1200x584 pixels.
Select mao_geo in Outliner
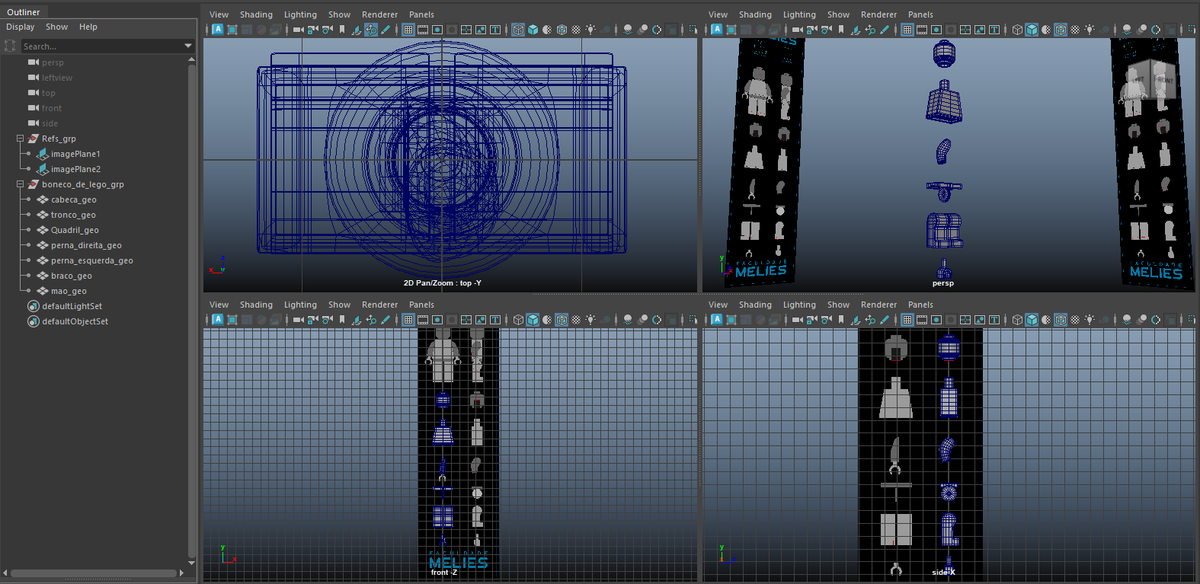pos(69,291)
